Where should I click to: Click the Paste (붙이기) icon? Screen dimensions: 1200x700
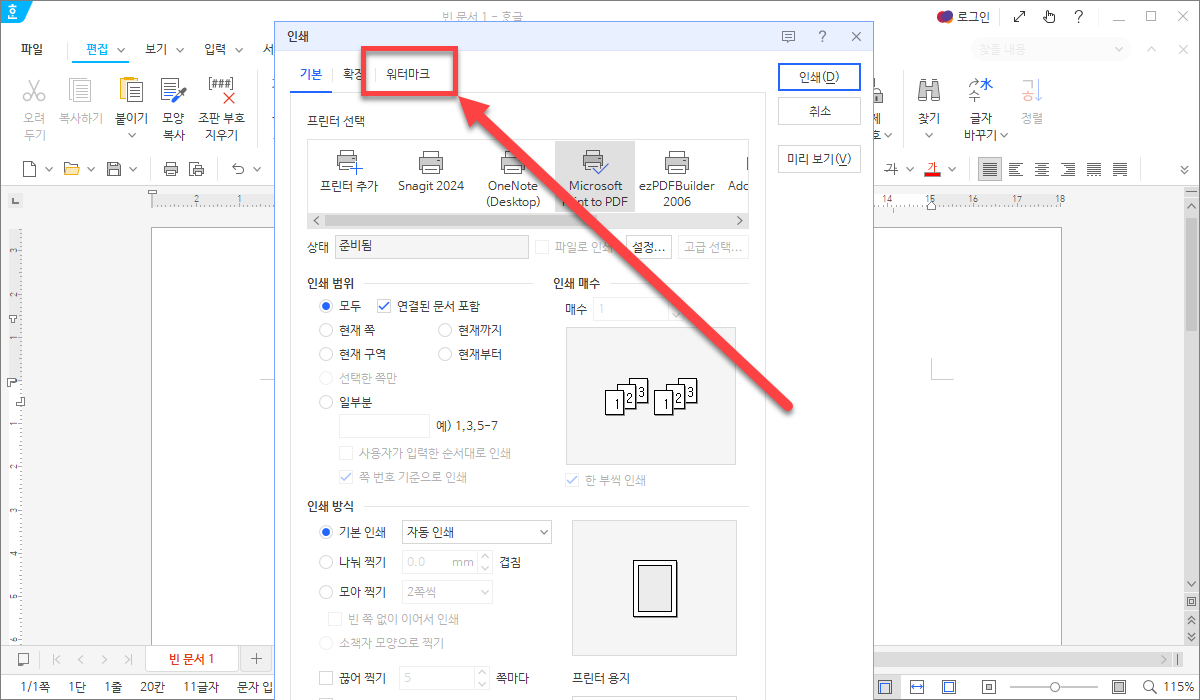click(x=131, y=91)
